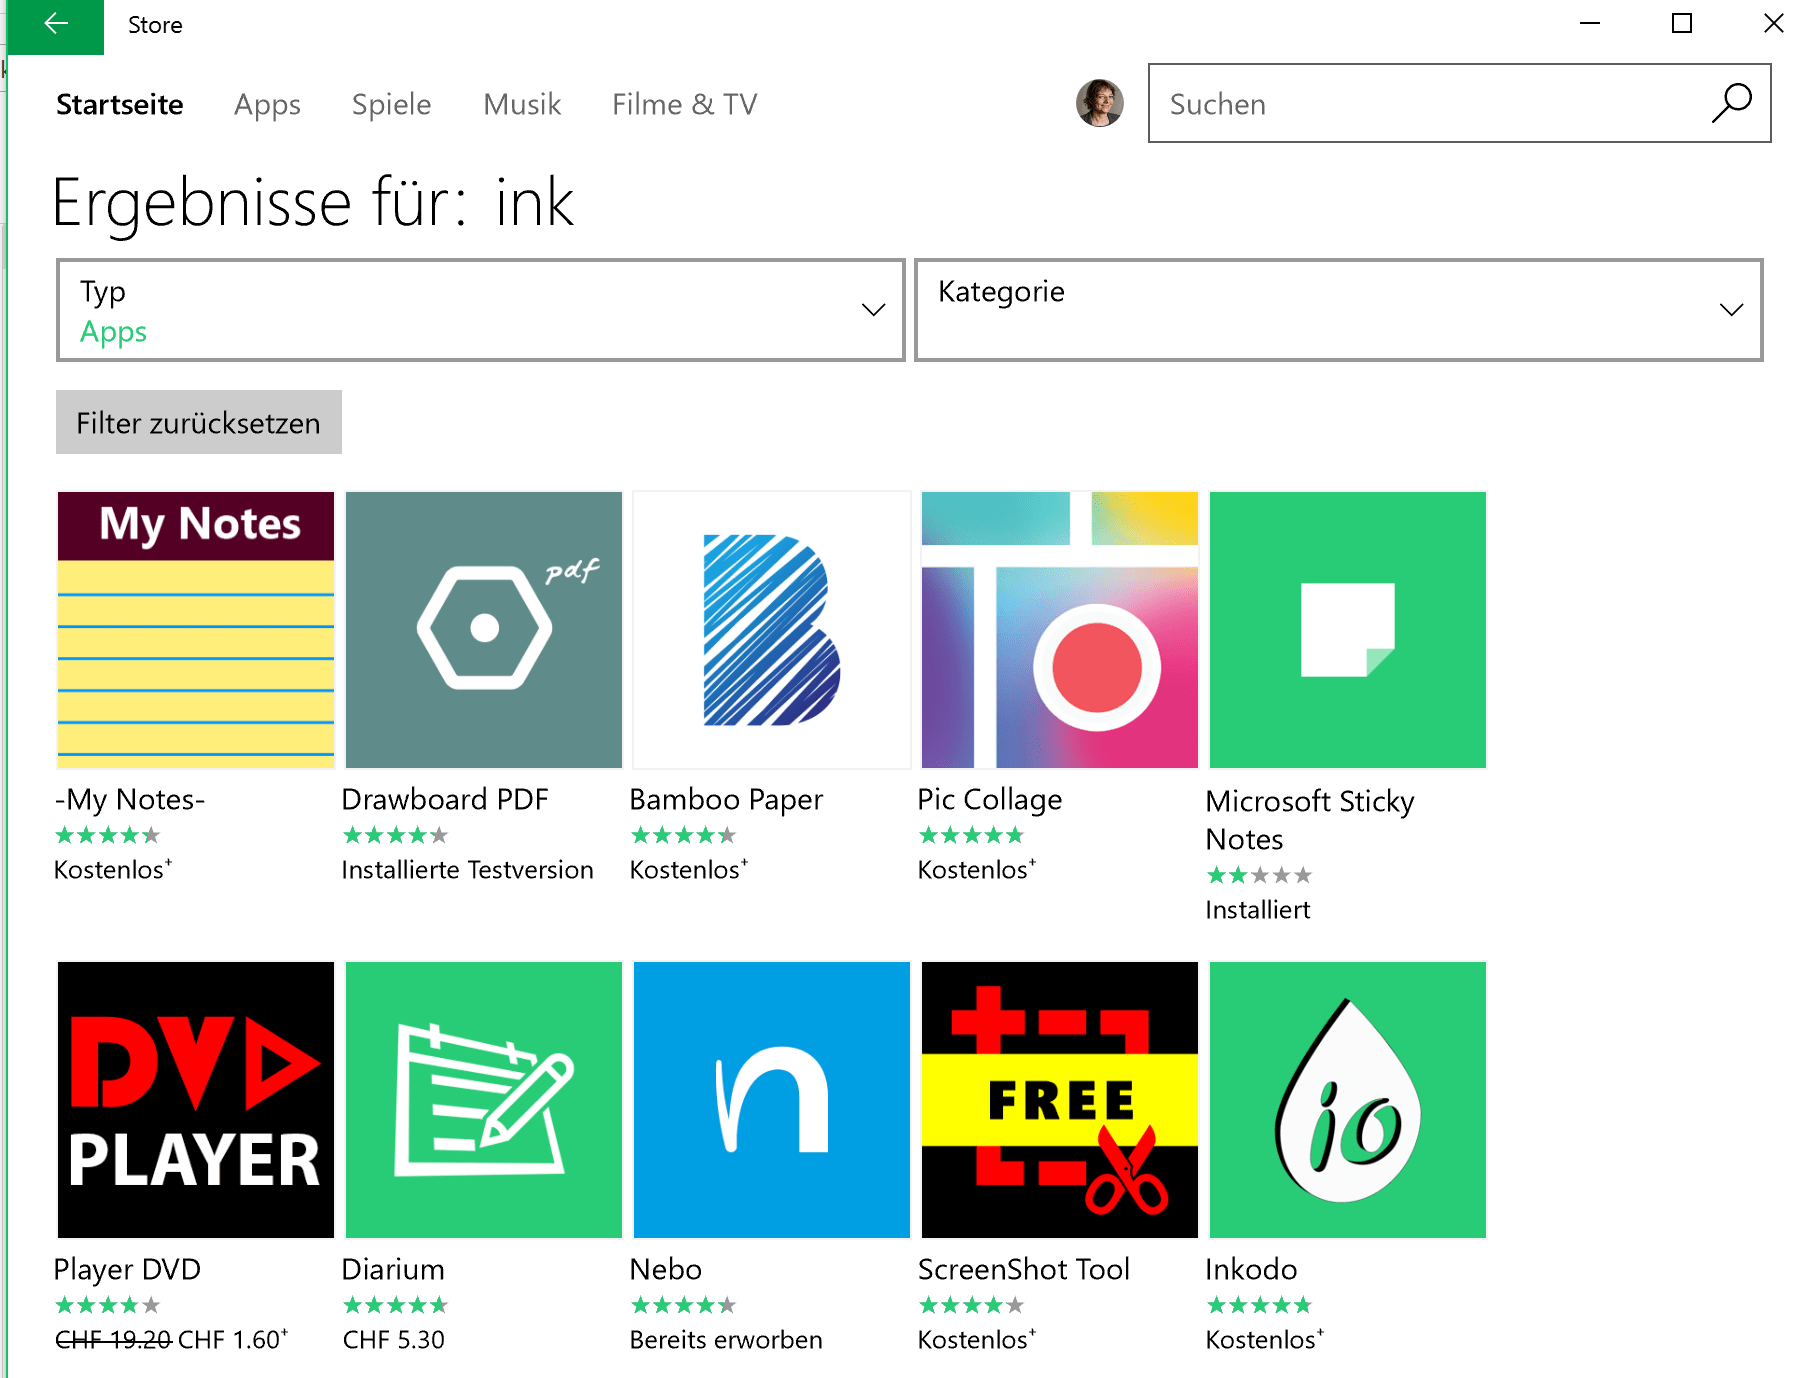The width and height of the screenshot is (1794, 1378).
Task: Open the Diarium notepad icon
Action: [483, 1098]
